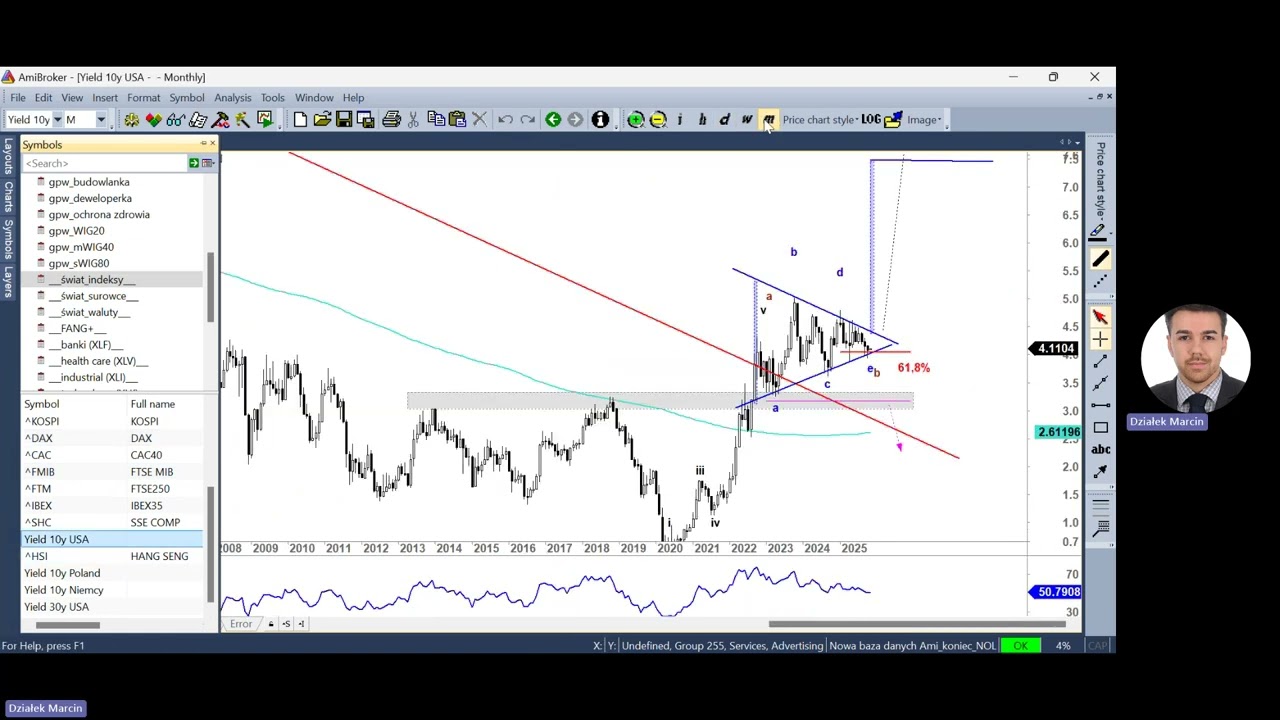Toggle dotted line style

coord(1100,282)
